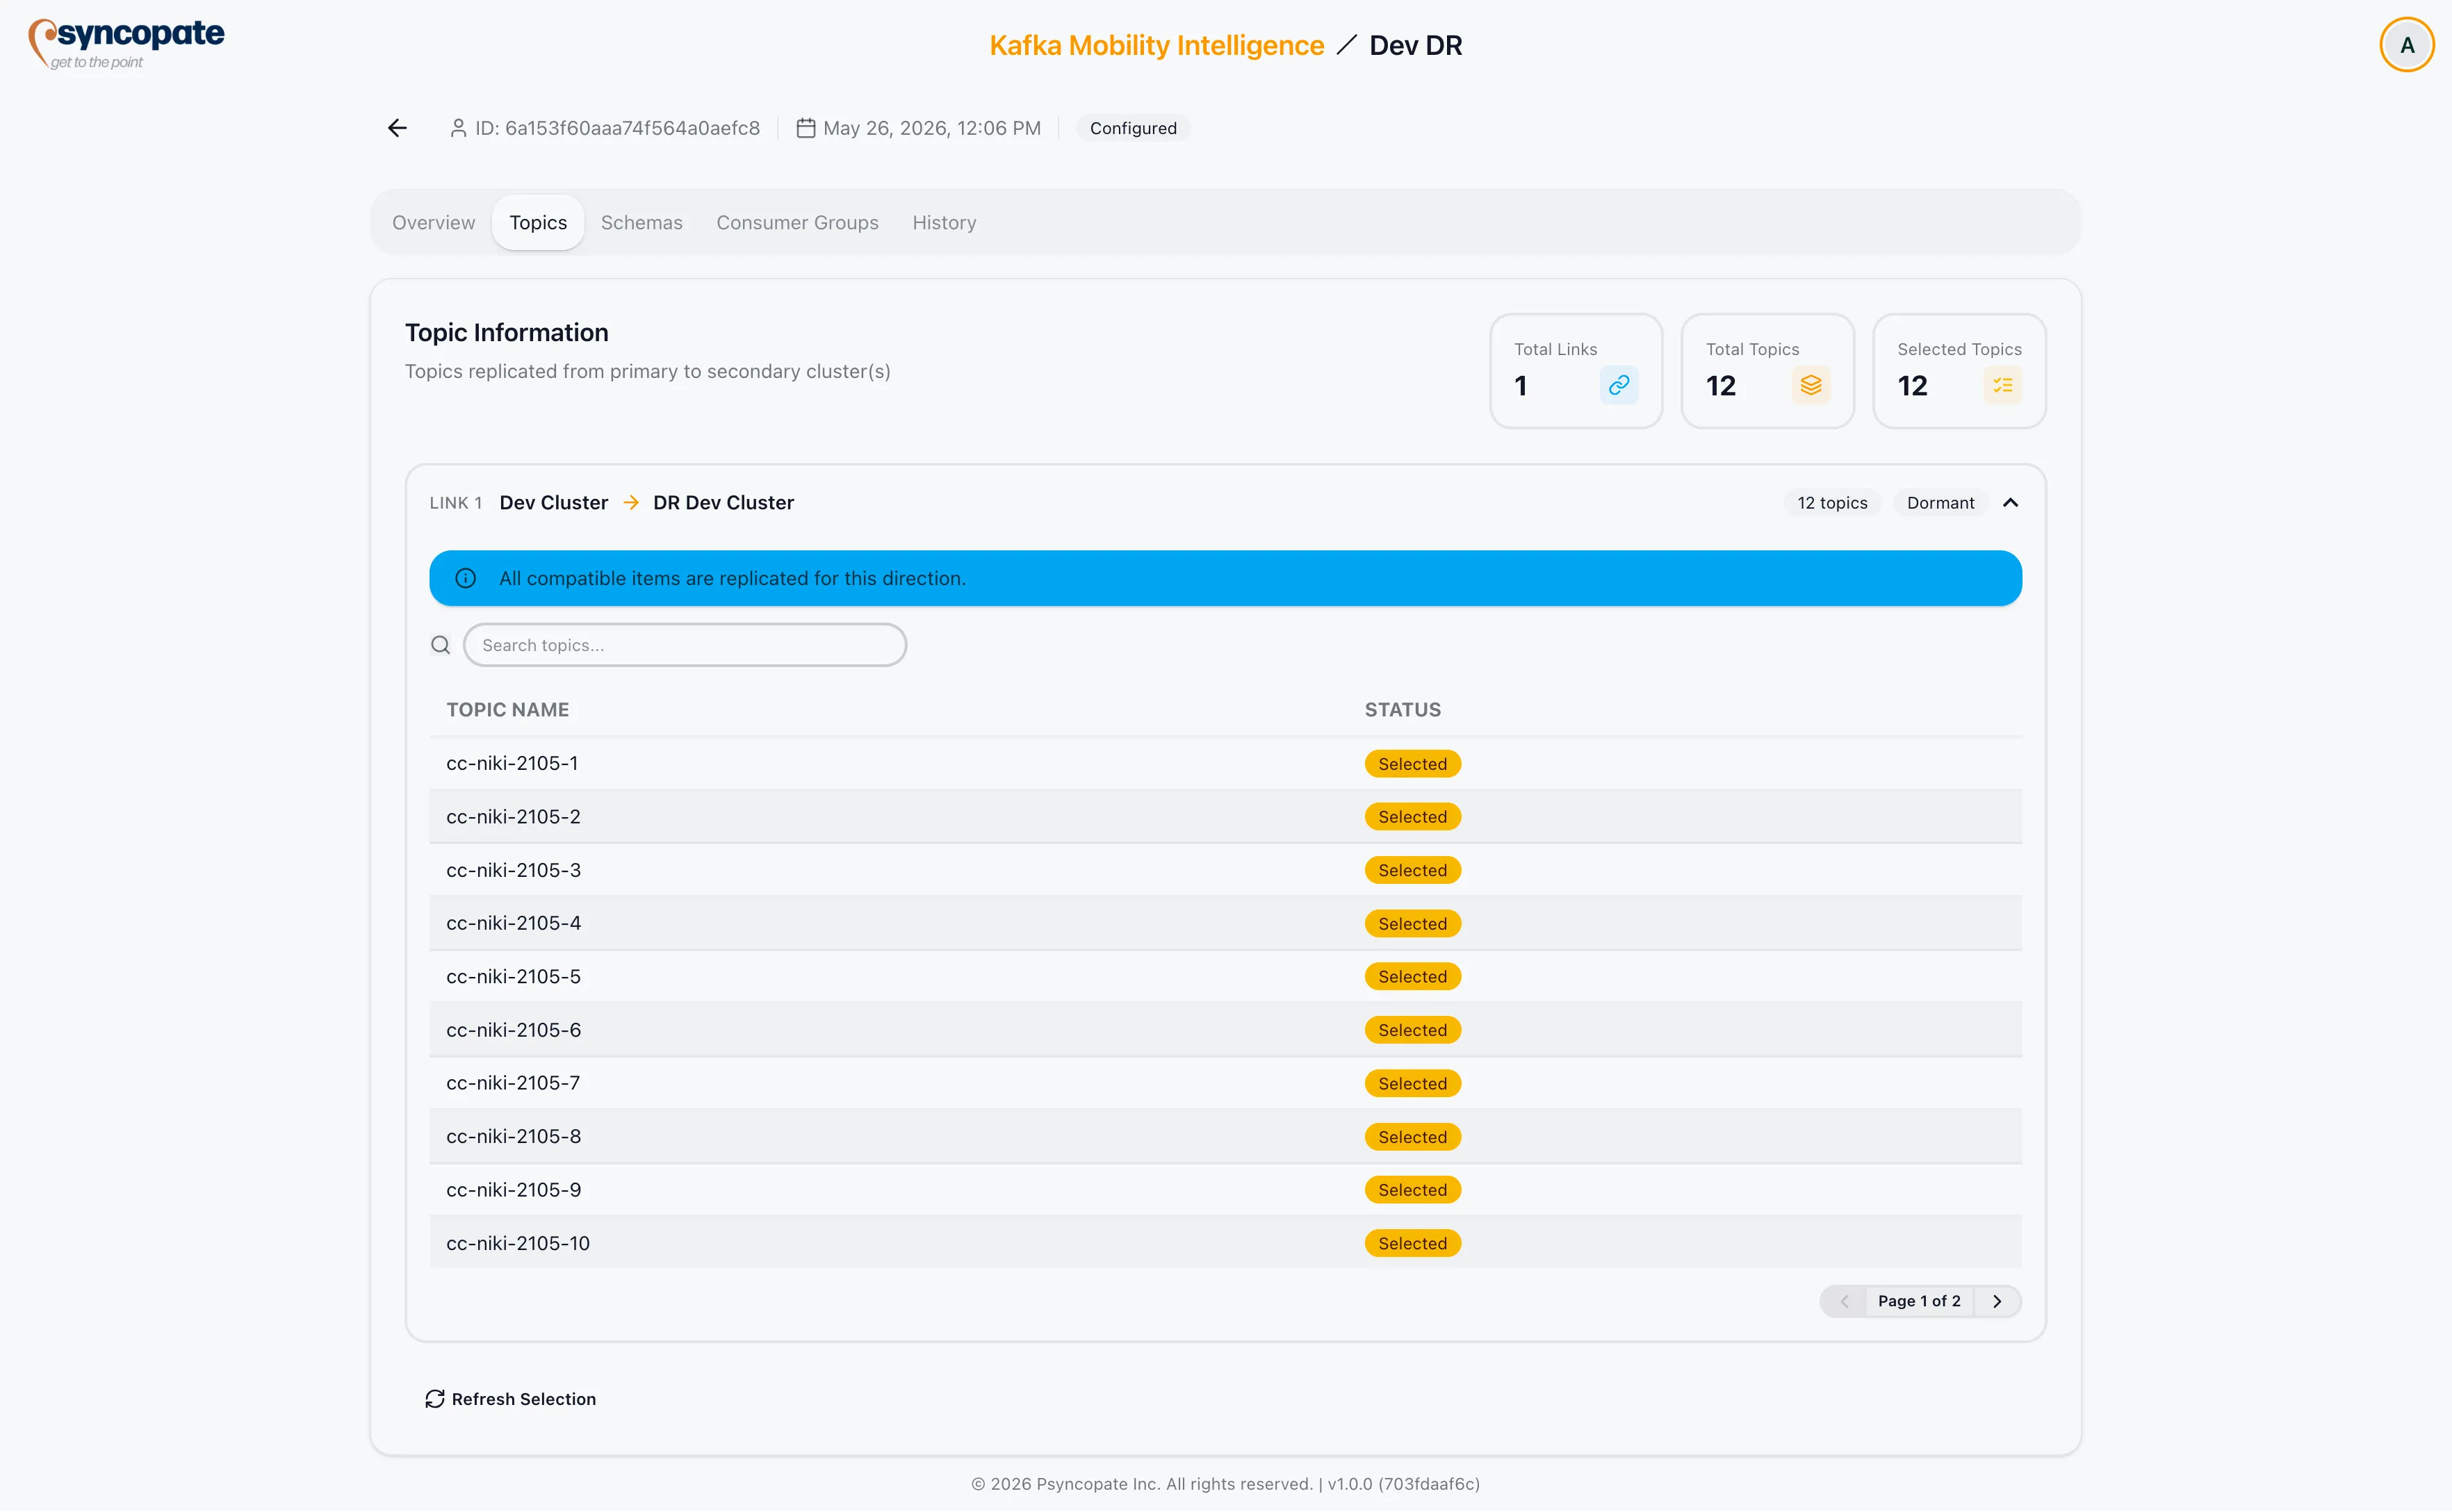Viewport: 2452px width, 1512px height.
Task: Click Kafka Mobility Intelligence breadcrumb link
Action: pos(1156,45)
